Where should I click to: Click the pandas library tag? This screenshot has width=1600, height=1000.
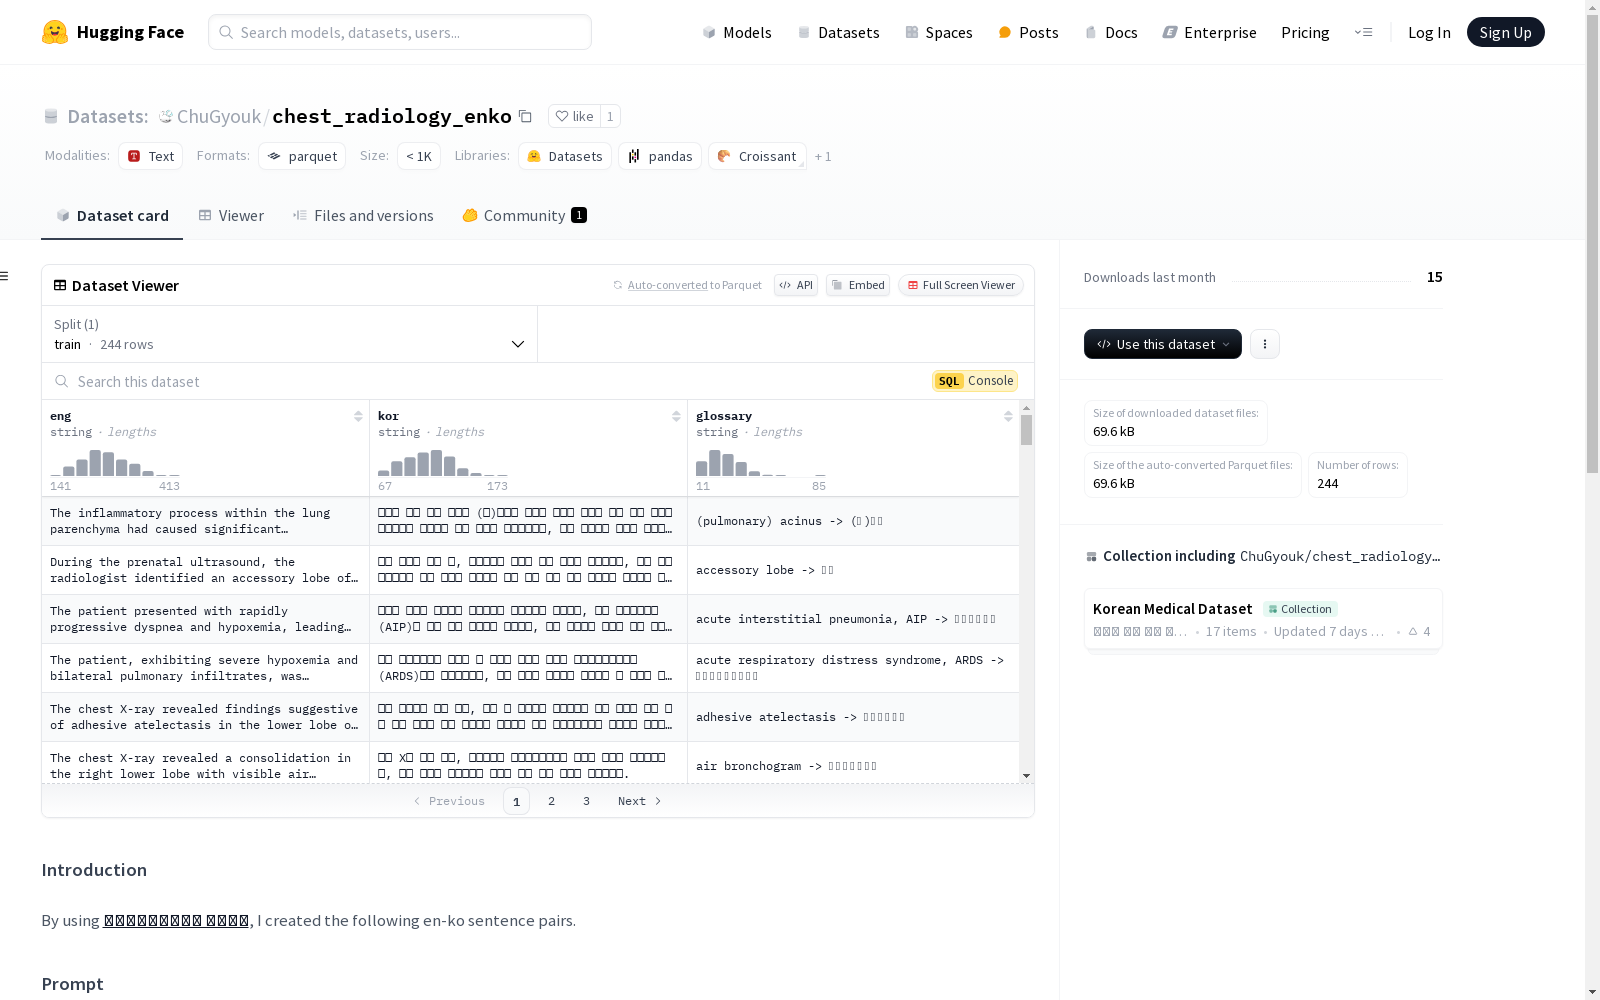(660, 156)
